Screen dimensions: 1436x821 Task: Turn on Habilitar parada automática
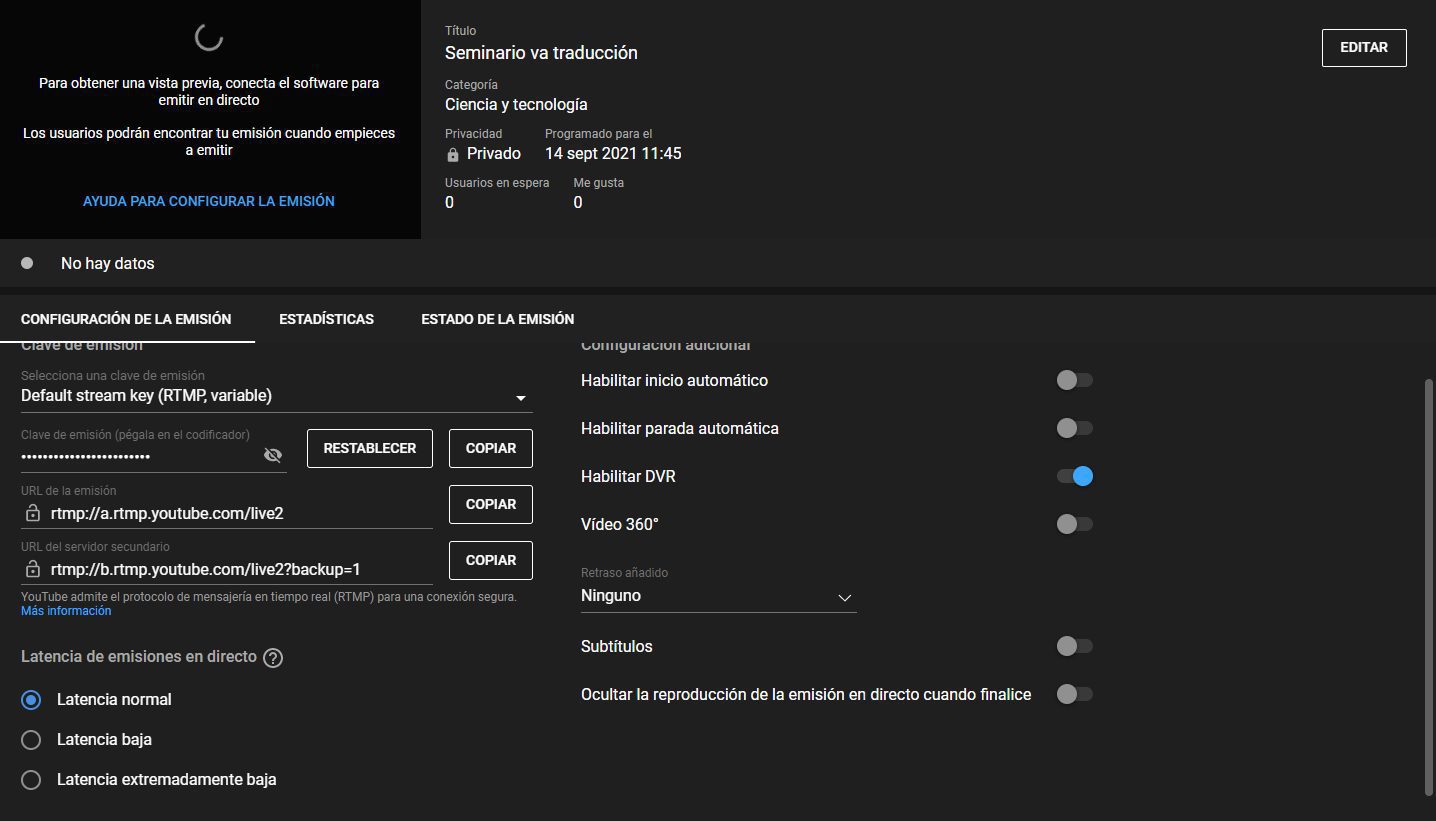click(1074, 428)
